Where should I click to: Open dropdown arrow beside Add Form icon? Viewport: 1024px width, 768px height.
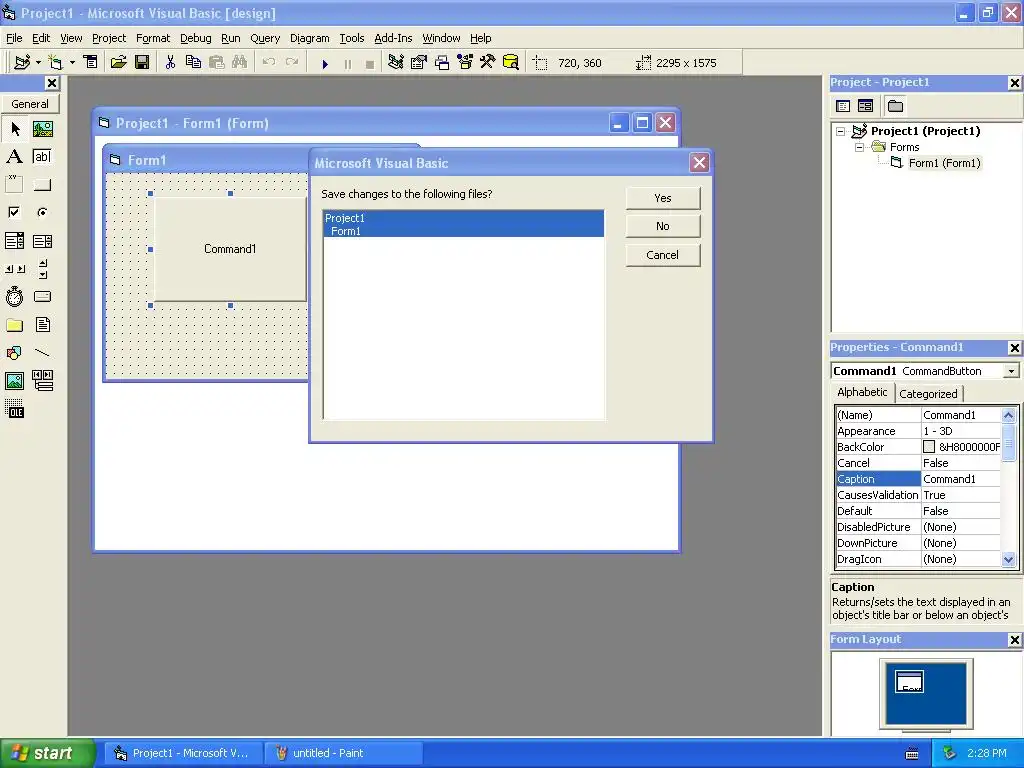tap(72, 63)
